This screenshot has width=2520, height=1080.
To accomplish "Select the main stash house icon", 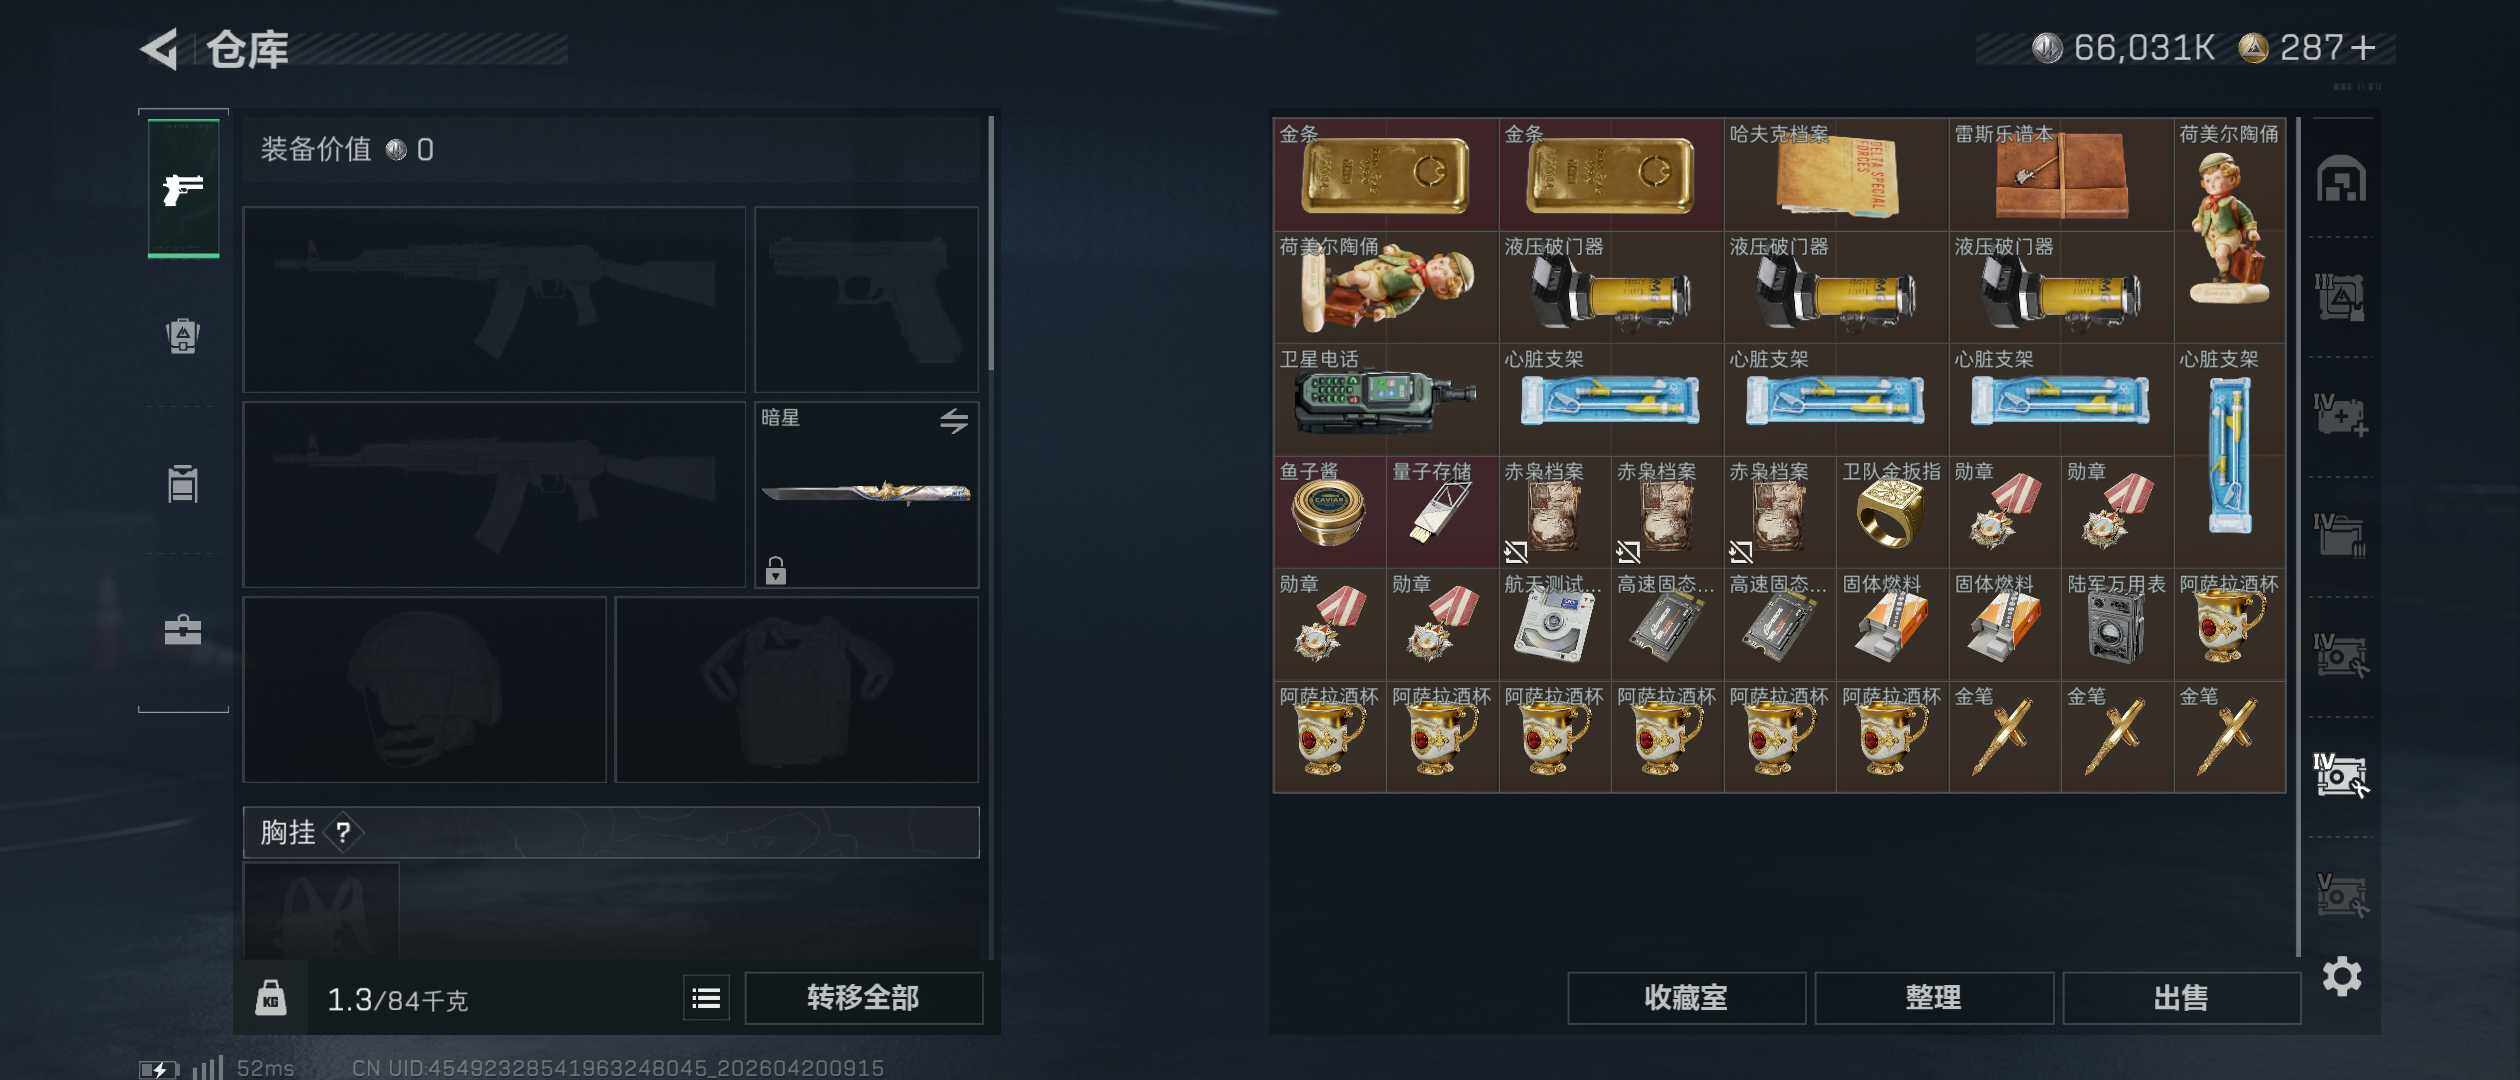I will tap(2341, 179).
